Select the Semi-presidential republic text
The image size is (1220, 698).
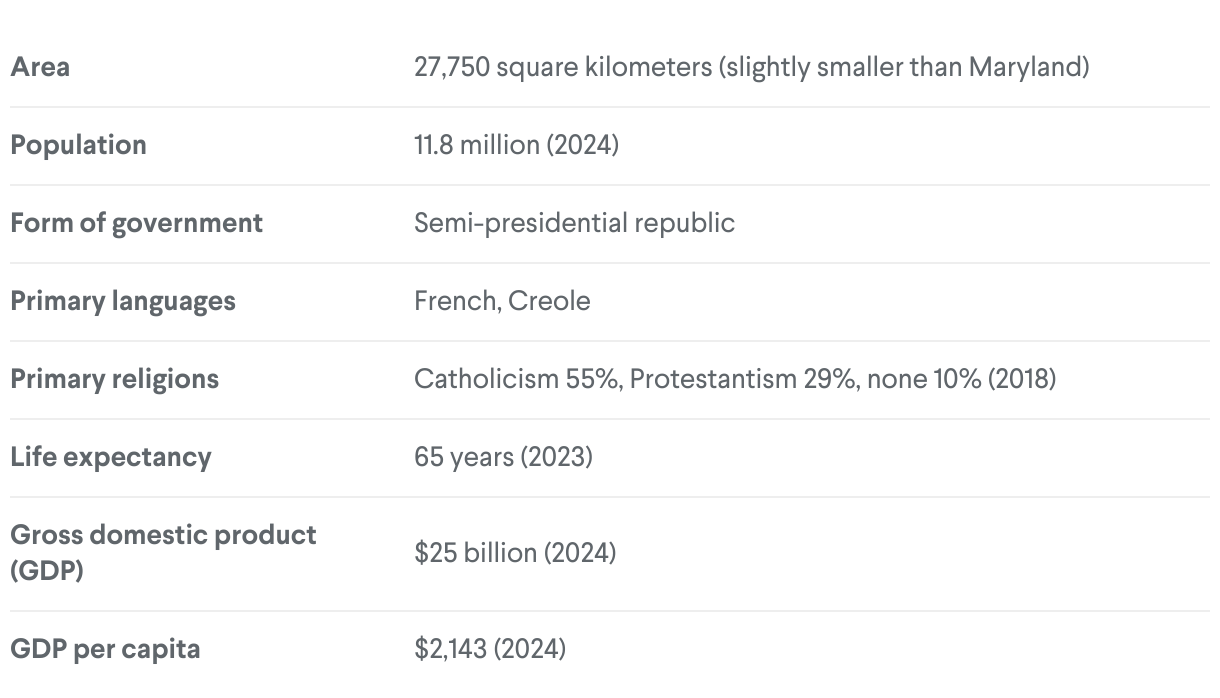tap(574, 222)
